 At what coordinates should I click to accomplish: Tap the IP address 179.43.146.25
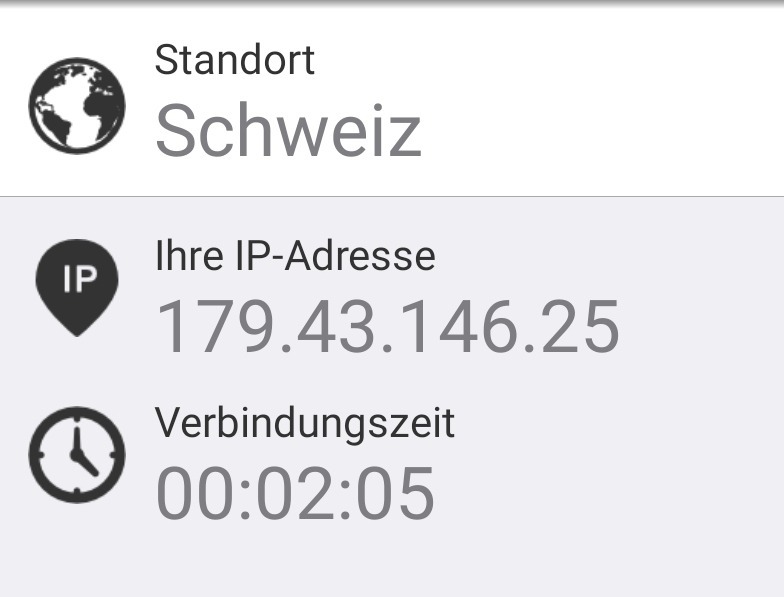[388, 326]
